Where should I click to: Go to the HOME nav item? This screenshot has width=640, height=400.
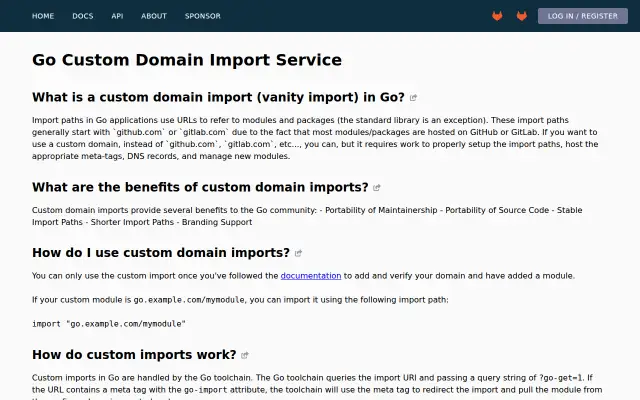(x=43, y=16)
